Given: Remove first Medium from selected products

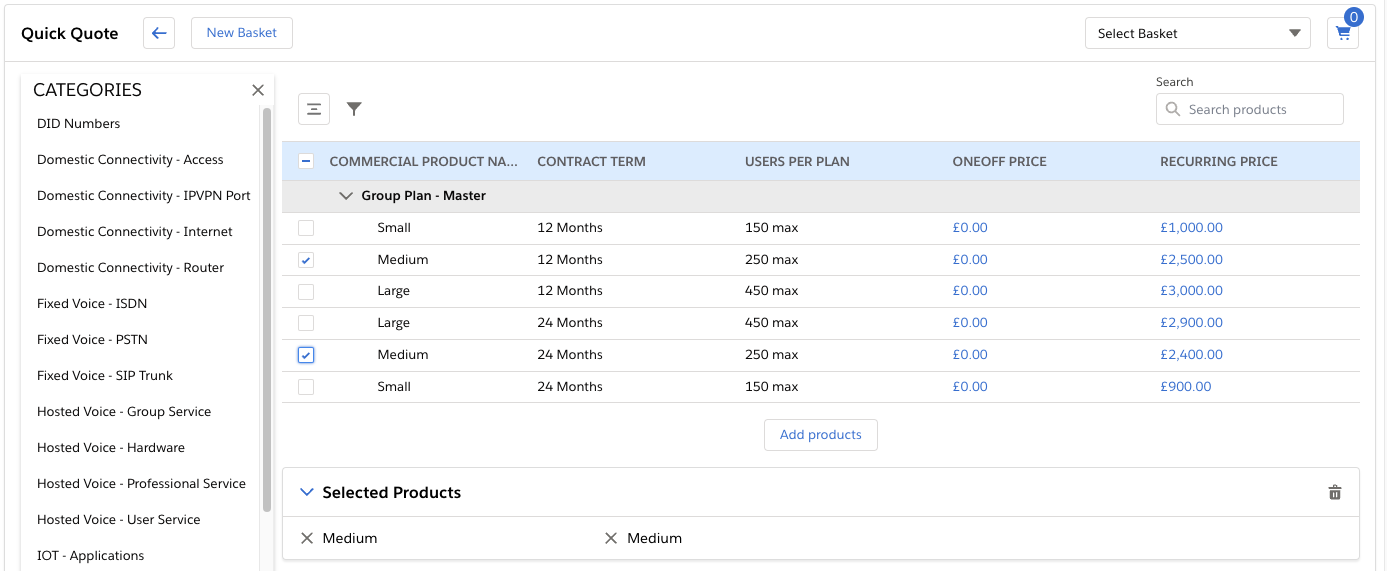Looking at the screenshot, I should (x=307, y=538).
